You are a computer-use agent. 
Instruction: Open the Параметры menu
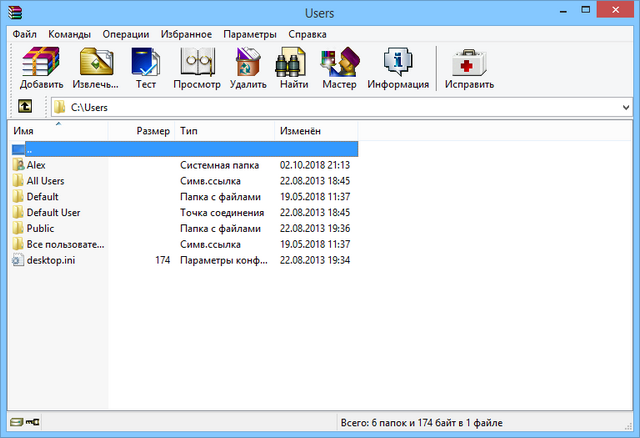251,34
